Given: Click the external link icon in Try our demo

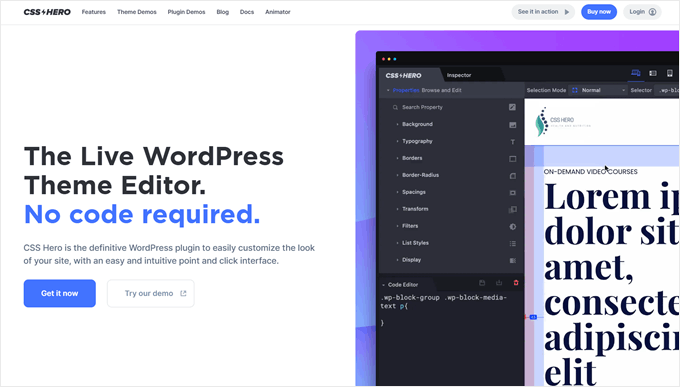Looking at the screenshot, I should [183, 293].
